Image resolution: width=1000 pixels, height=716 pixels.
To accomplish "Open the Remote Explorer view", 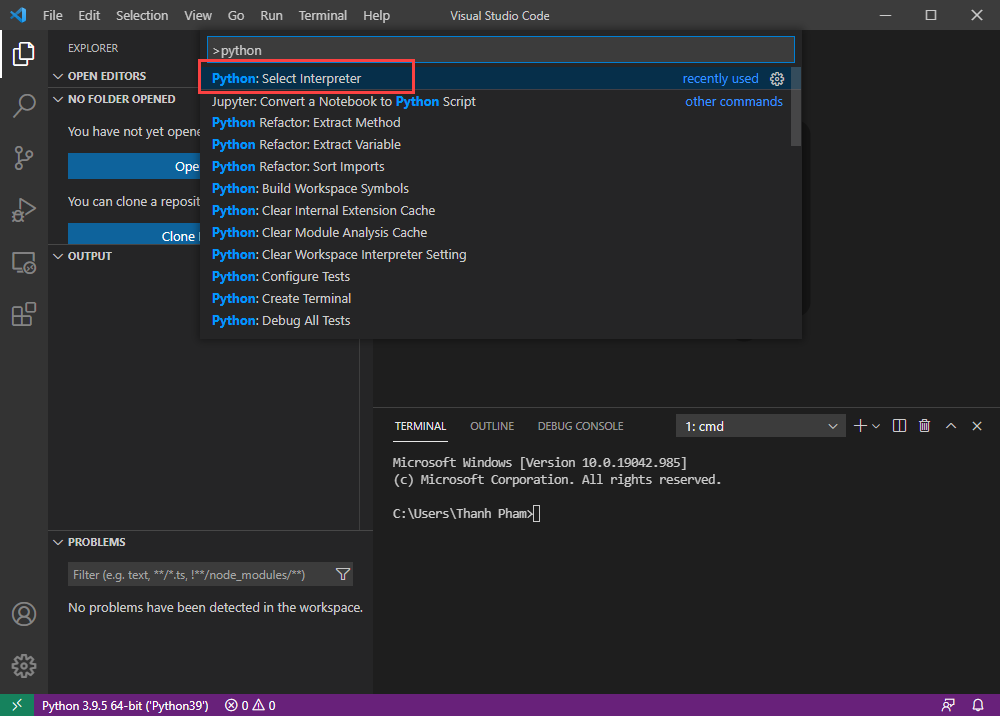I will point(24,262).
